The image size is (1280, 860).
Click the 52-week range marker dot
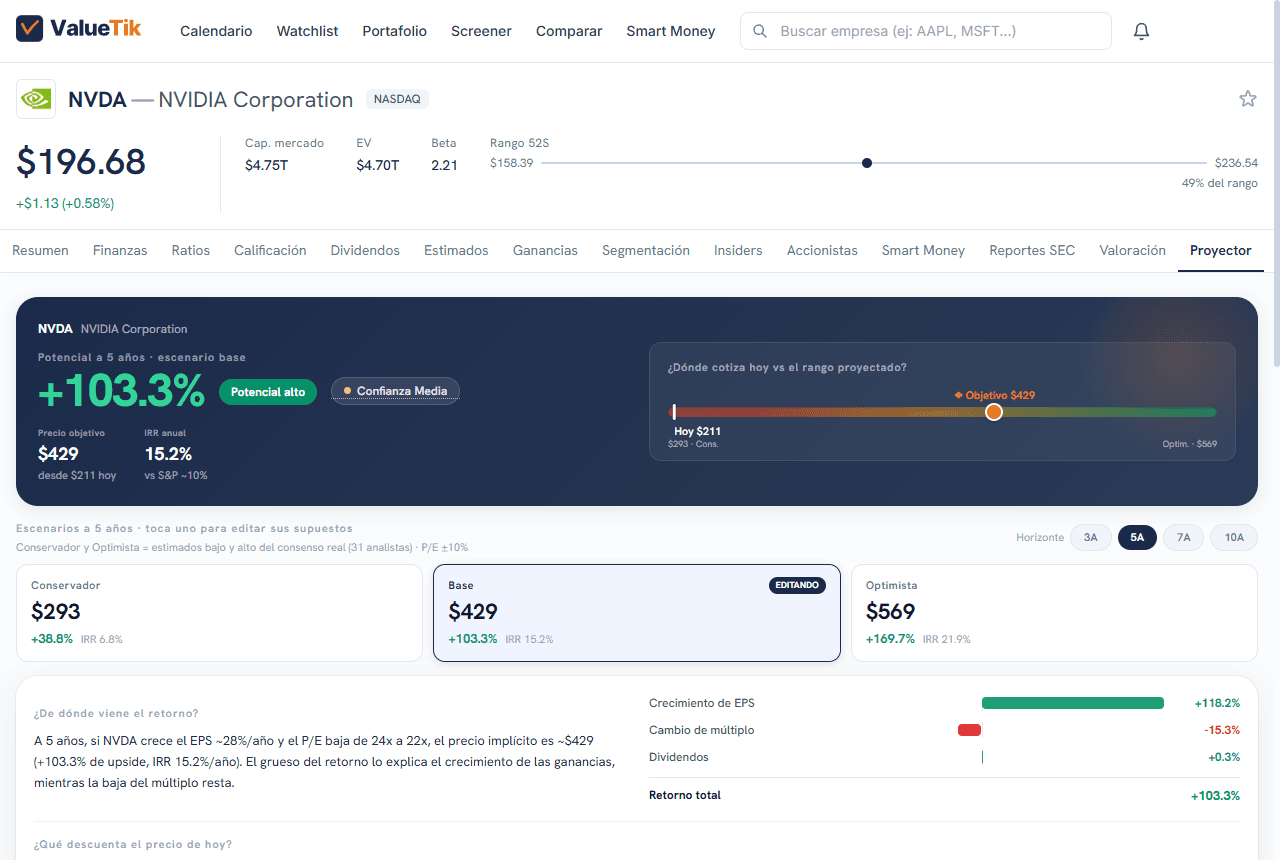(x=867, y=163)
